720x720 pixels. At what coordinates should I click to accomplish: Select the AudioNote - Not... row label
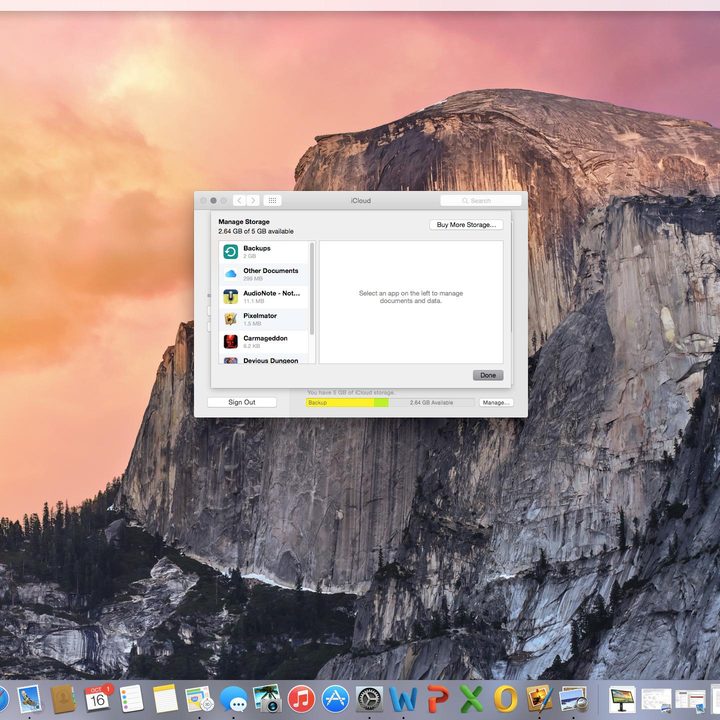[x=271, y=293]
